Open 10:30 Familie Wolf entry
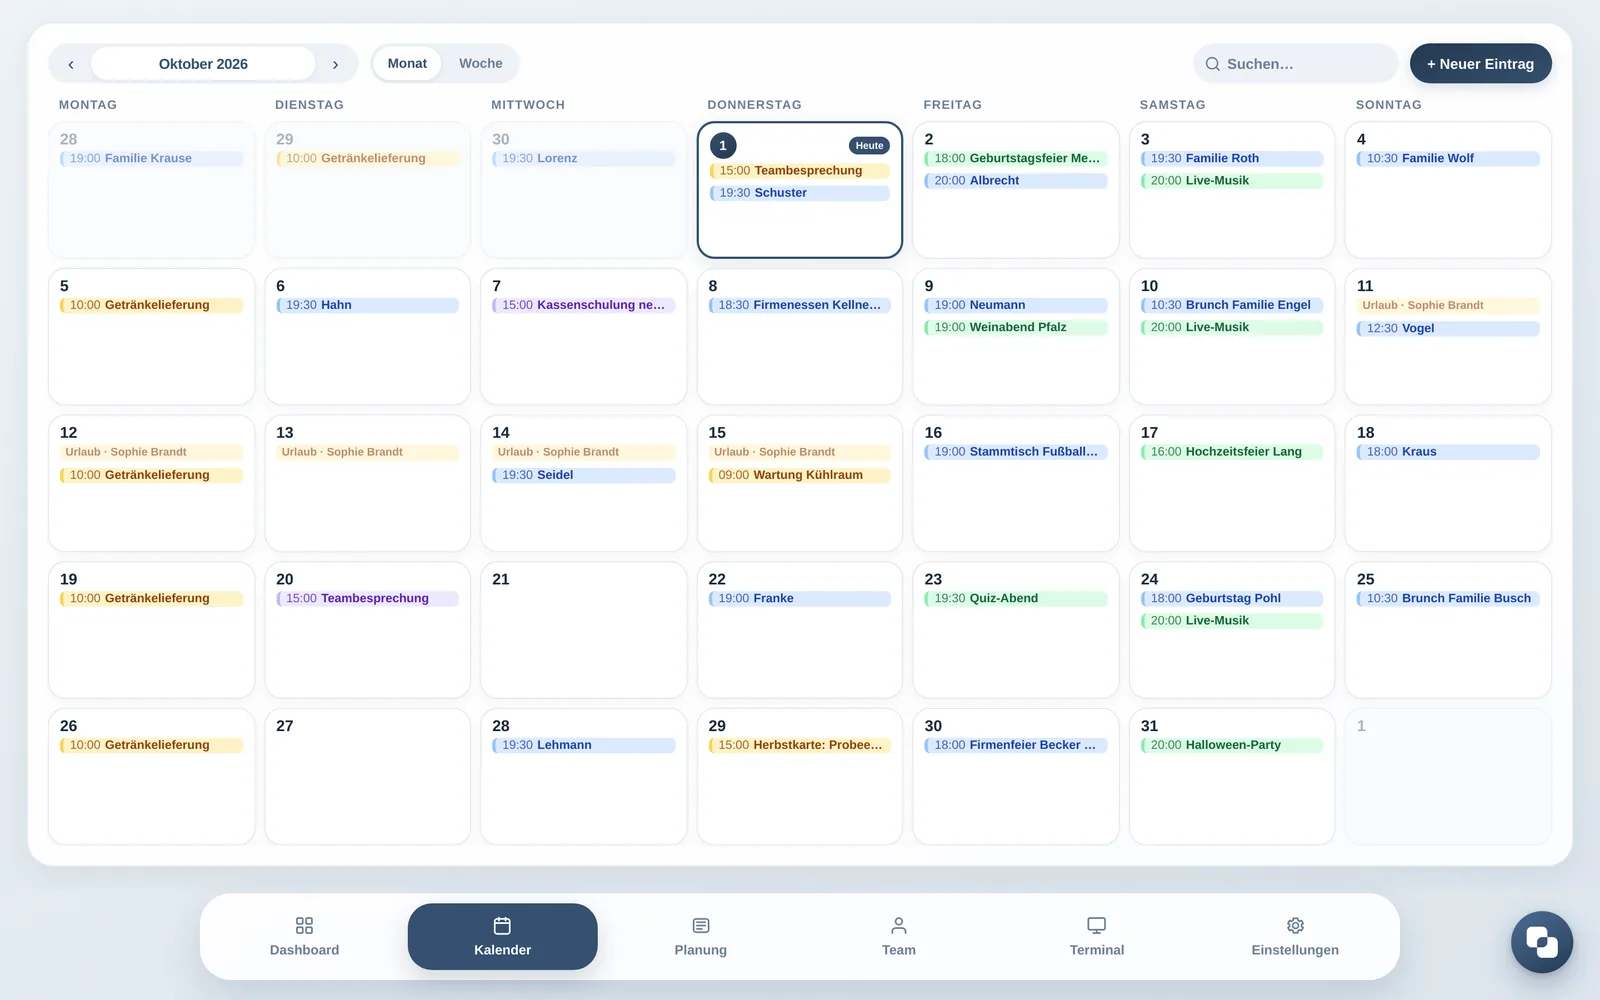Screen dimensions: 1600x1000 pos(1448,158)
